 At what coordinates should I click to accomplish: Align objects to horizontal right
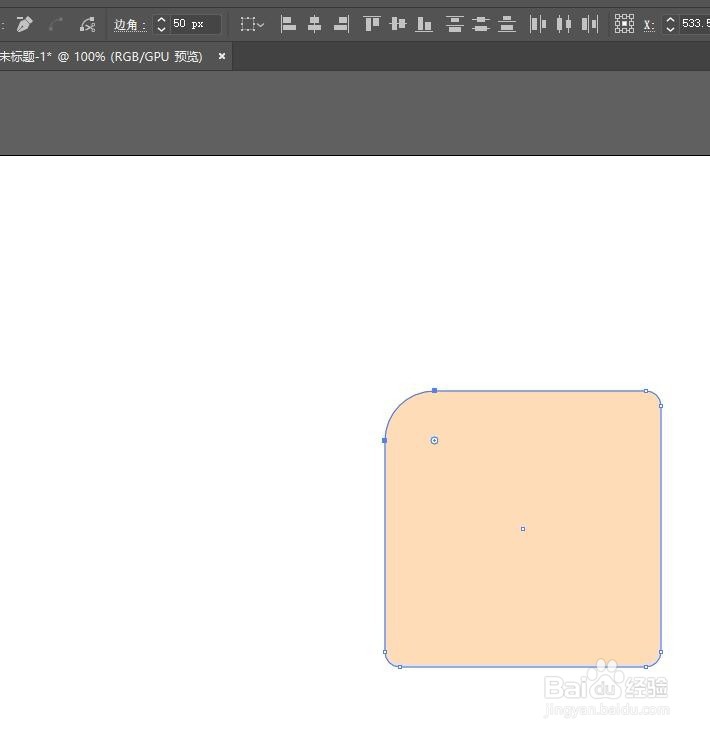point(341,24)
